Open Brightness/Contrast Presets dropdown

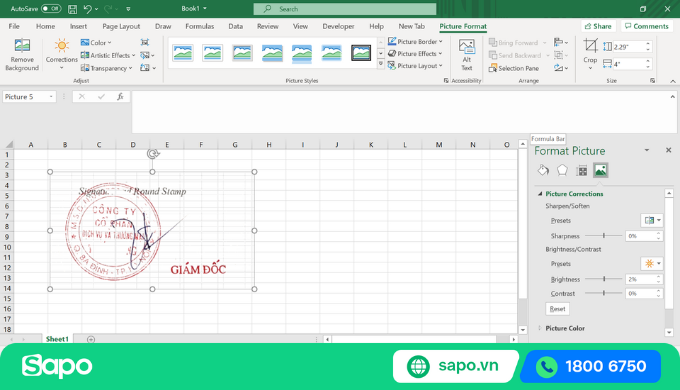coord(652,263)
